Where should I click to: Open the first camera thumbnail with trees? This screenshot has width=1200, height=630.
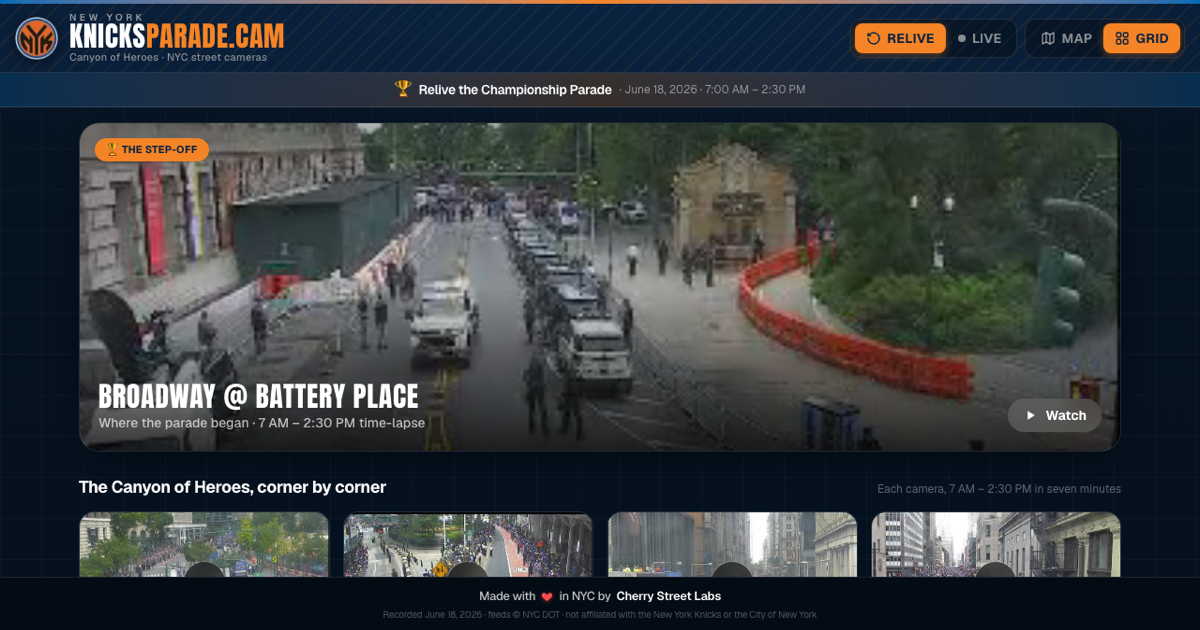[x=204, y=545]
